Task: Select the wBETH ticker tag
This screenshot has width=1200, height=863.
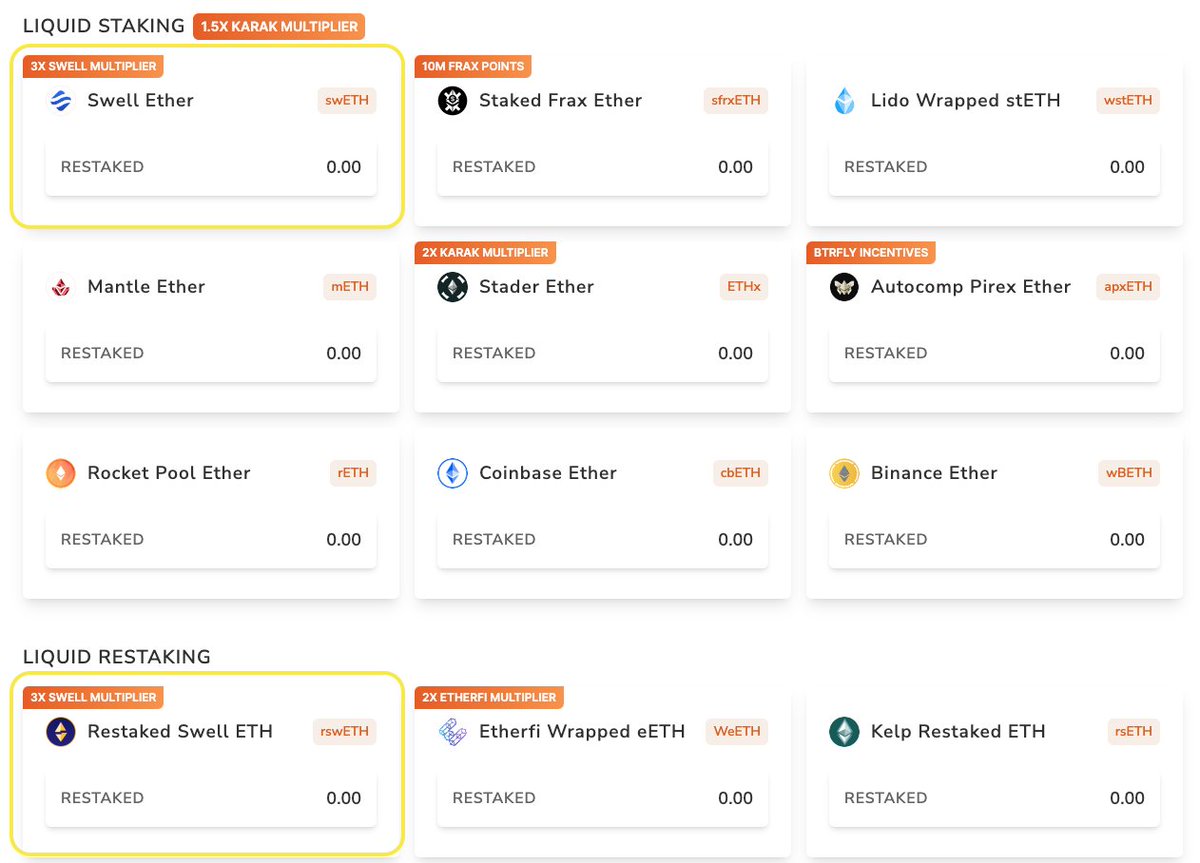Action: tap(1130, 472)
